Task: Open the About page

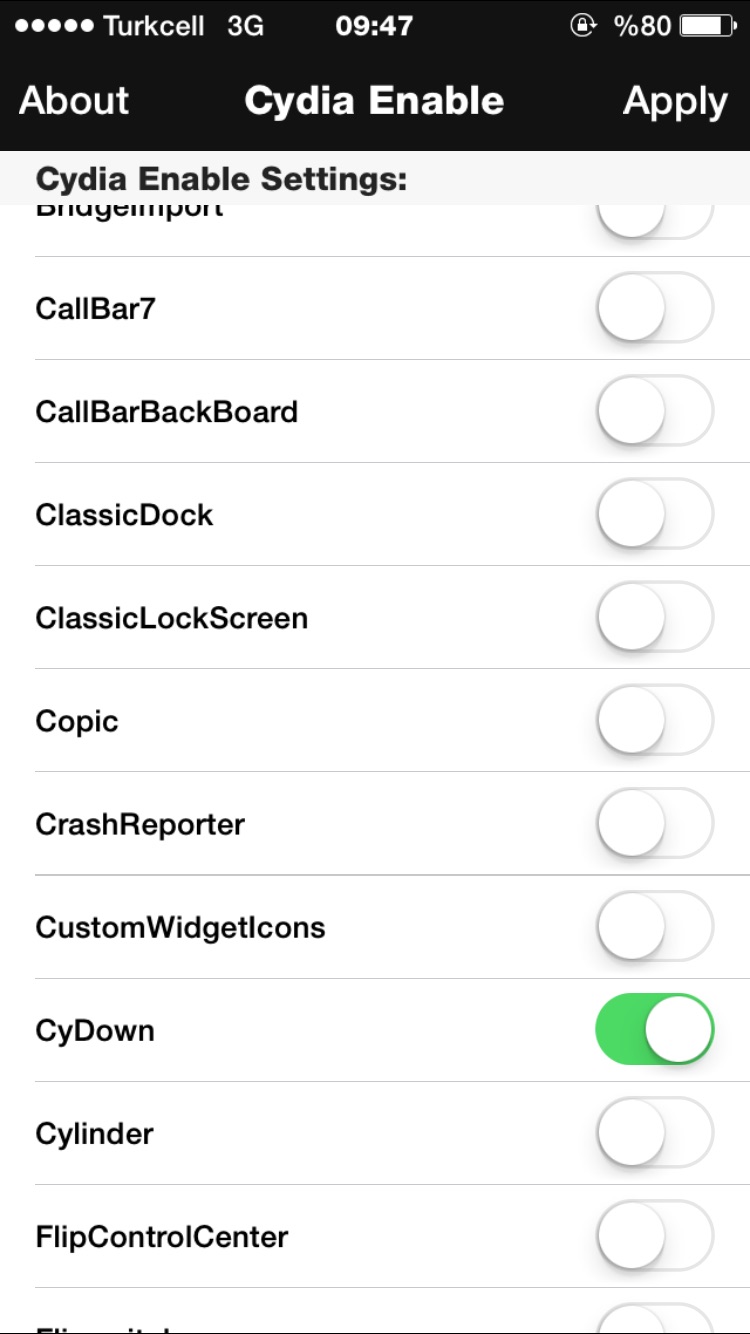Action: pos(74,101)
